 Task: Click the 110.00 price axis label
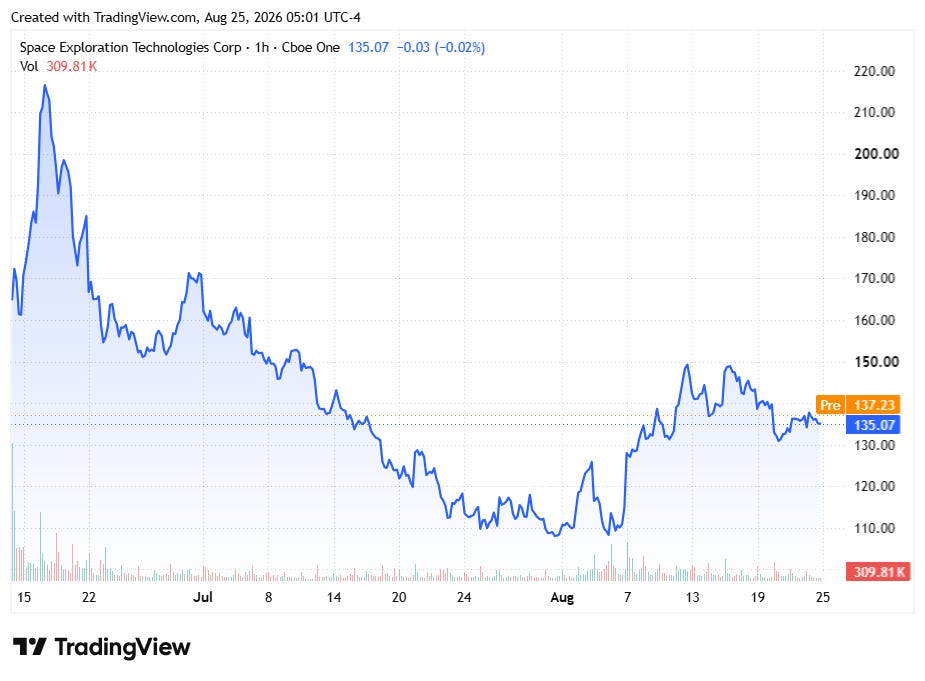(874, 528)
